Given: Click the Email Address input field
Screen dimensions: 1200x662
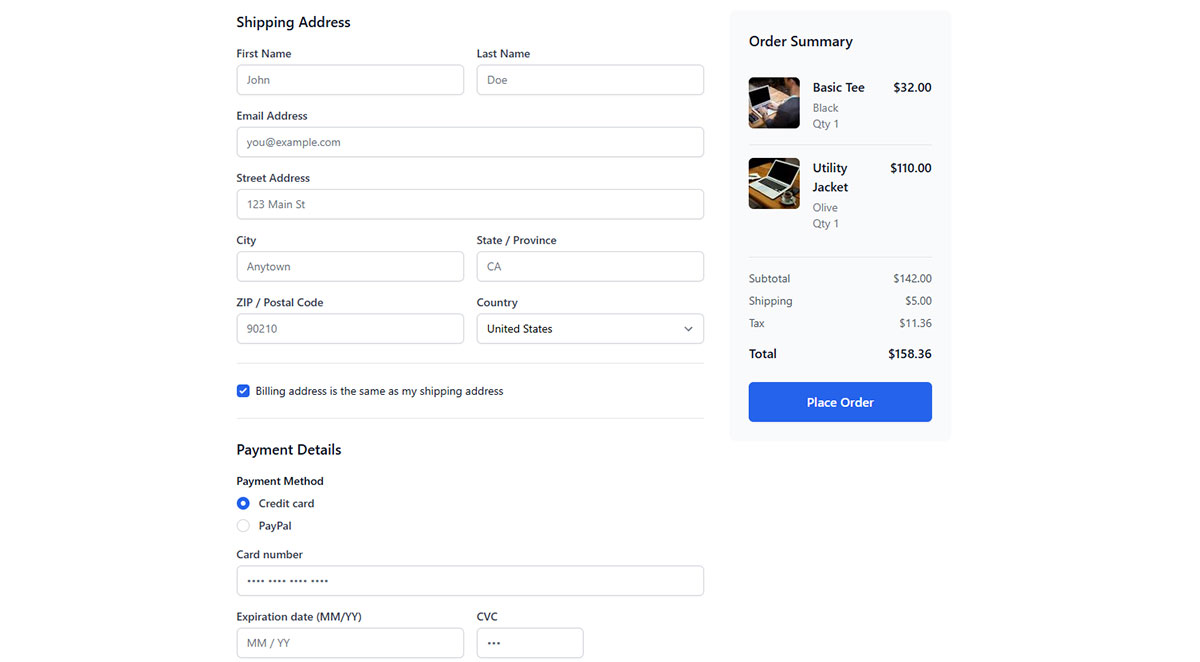Looking at the screenshot, I should 470,142.
